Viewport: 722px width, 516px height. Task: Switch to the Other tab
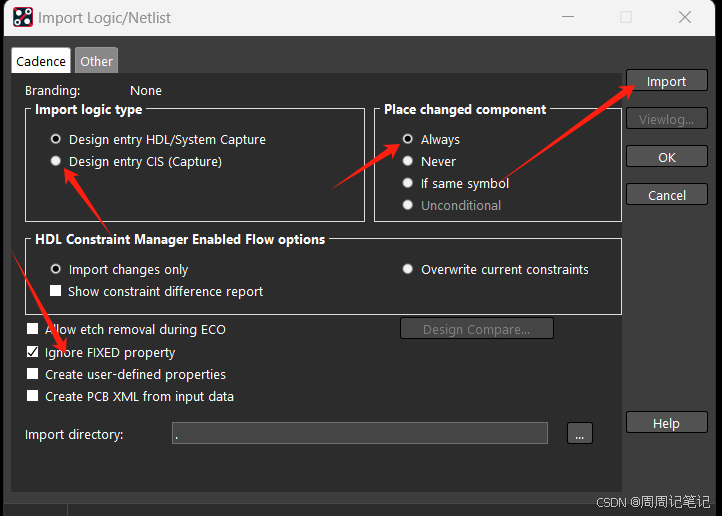tap(96, 61)
